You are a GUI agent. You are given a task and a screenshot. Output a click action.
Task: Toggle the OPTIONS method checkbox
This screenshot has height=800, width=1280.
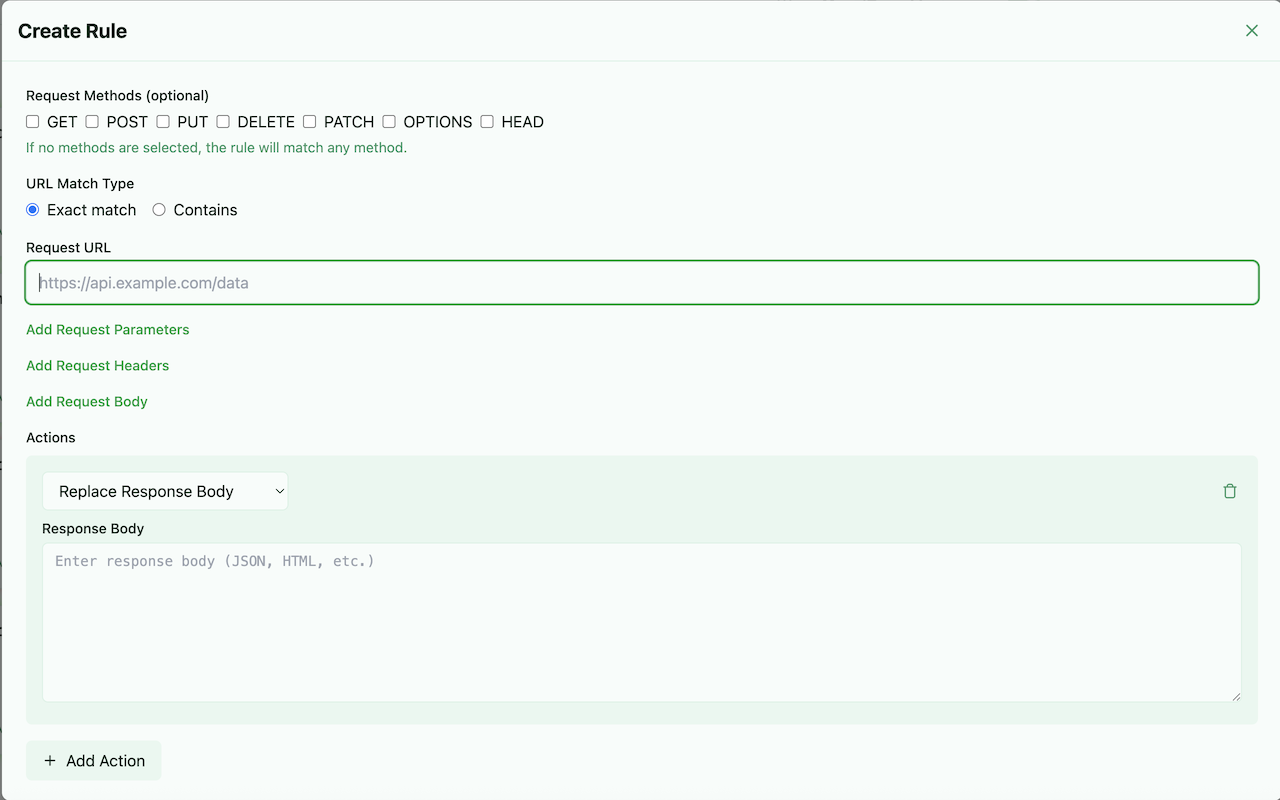(x=389, y=122)
